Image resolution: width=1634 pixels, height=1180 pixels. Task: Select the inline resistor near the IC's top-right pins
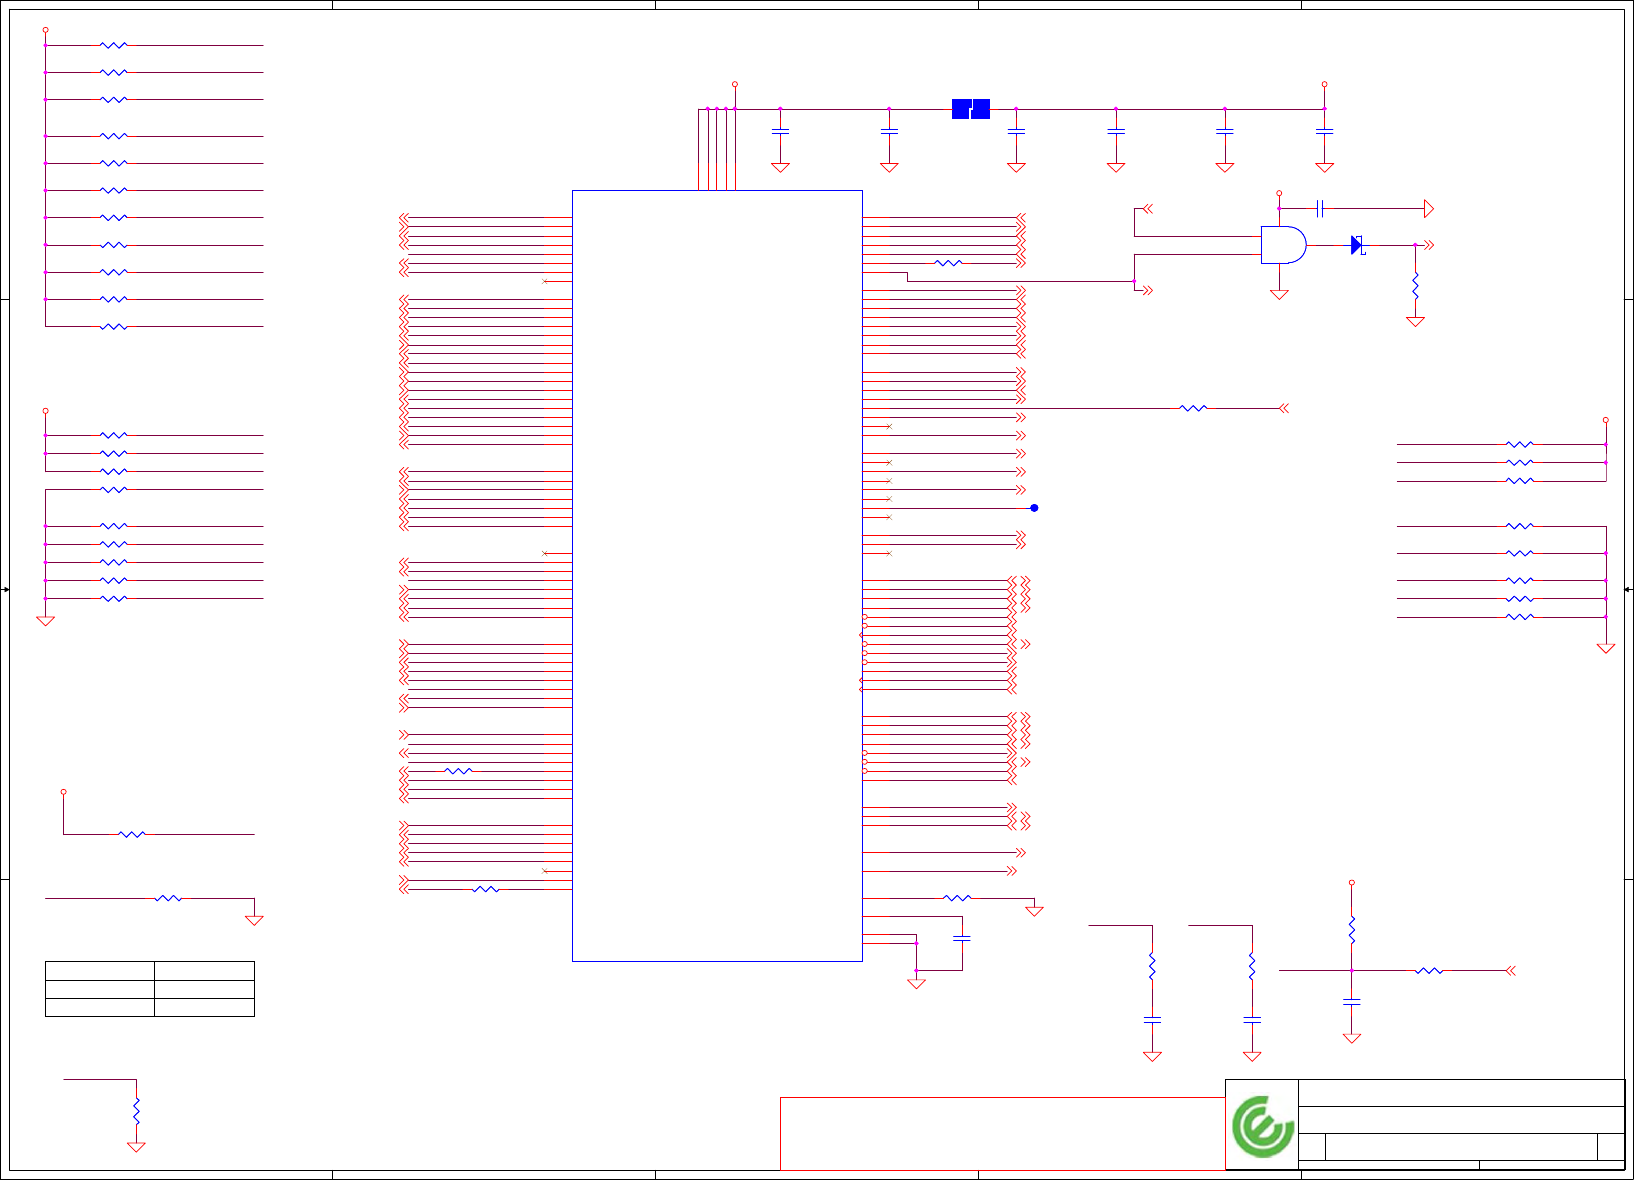click(x=948, y=263)
